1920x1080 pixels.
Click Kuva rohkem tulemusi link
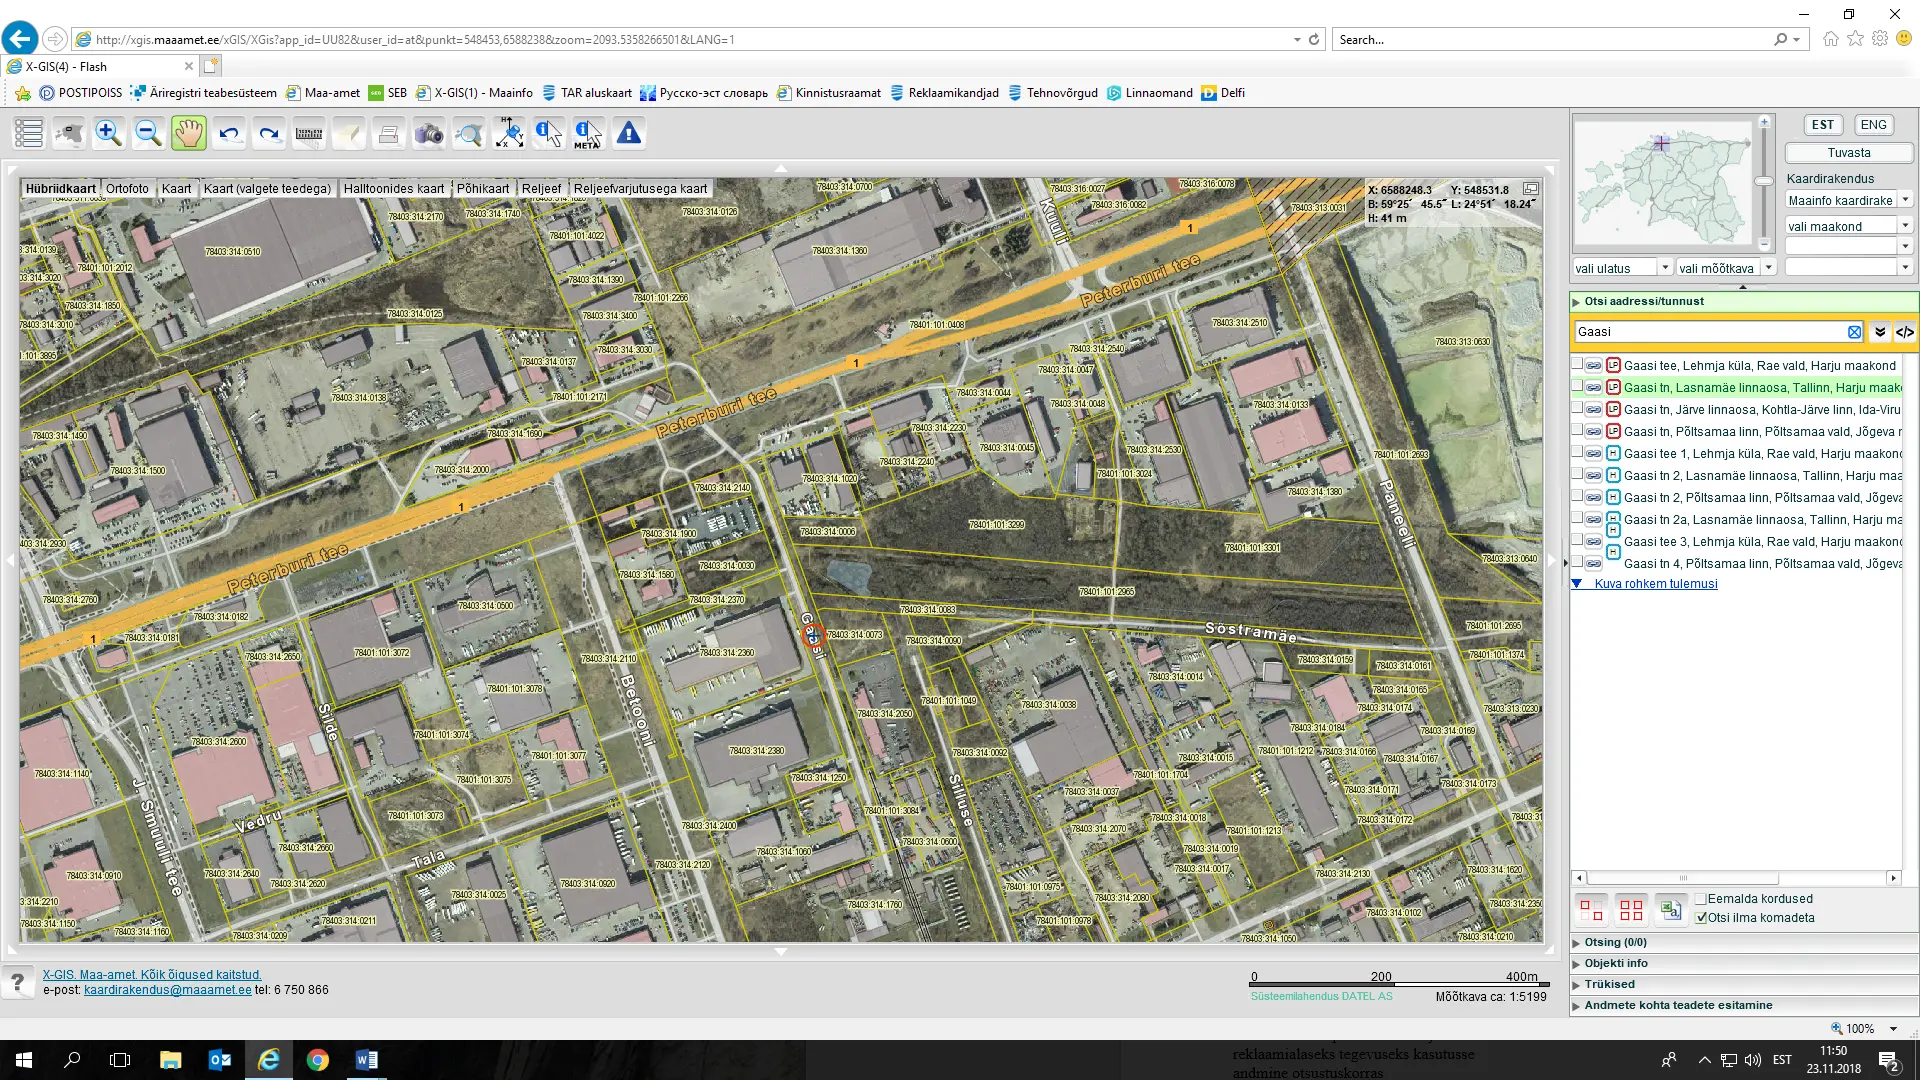1655,584
